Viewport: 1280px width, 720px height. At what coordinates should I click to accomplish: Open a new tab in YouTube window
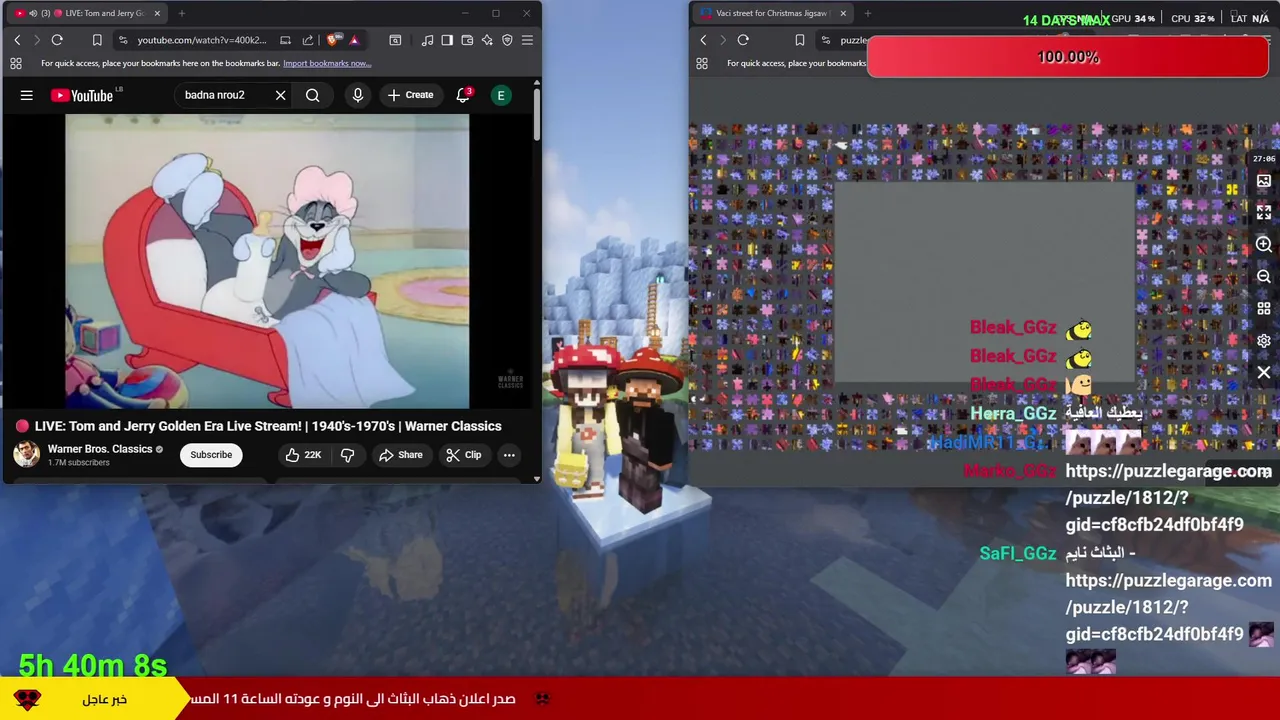click(x=182, y=13)
